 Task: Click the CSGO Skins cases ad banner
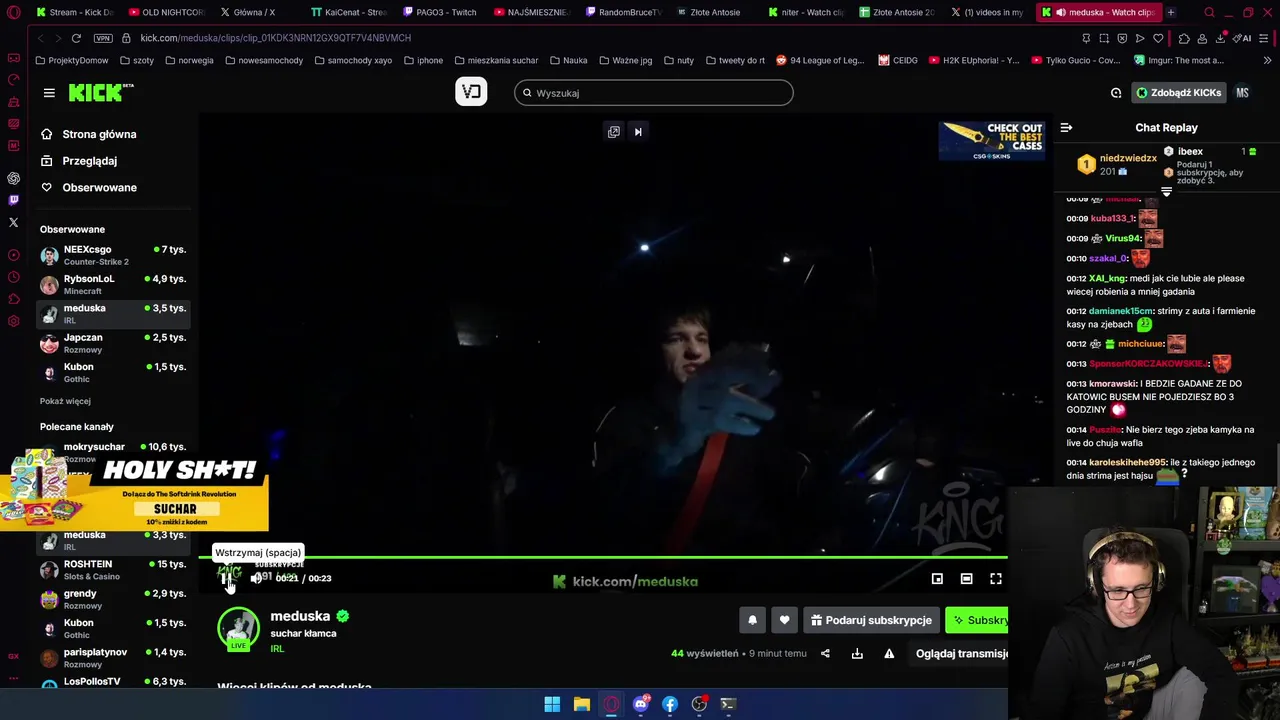click(992, 142)
